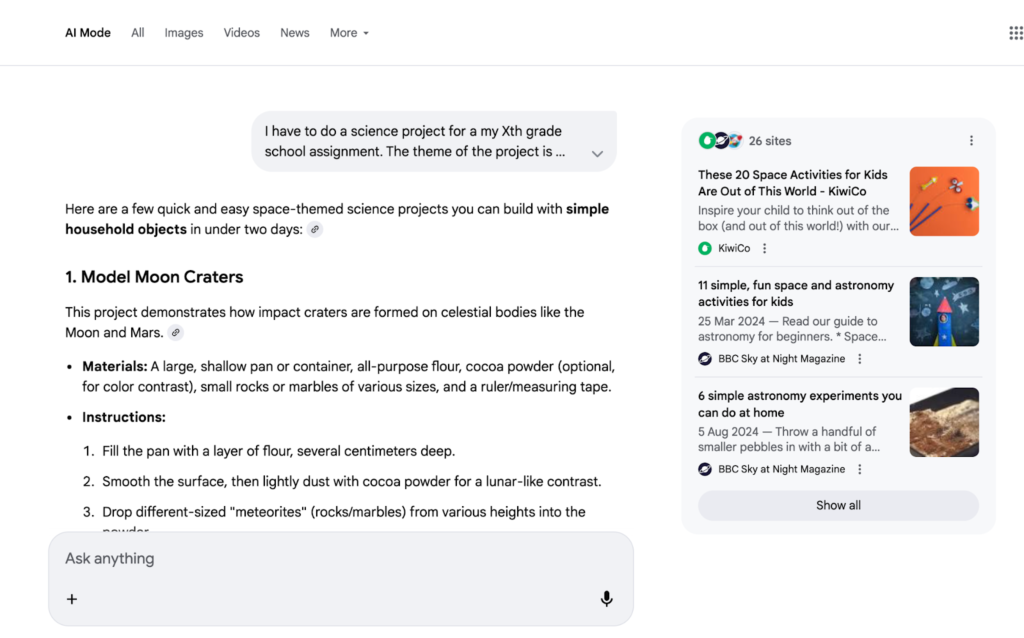Click the microphone icon in the search box
This screenshot has height=638, width=1024.
click(606, 598)
